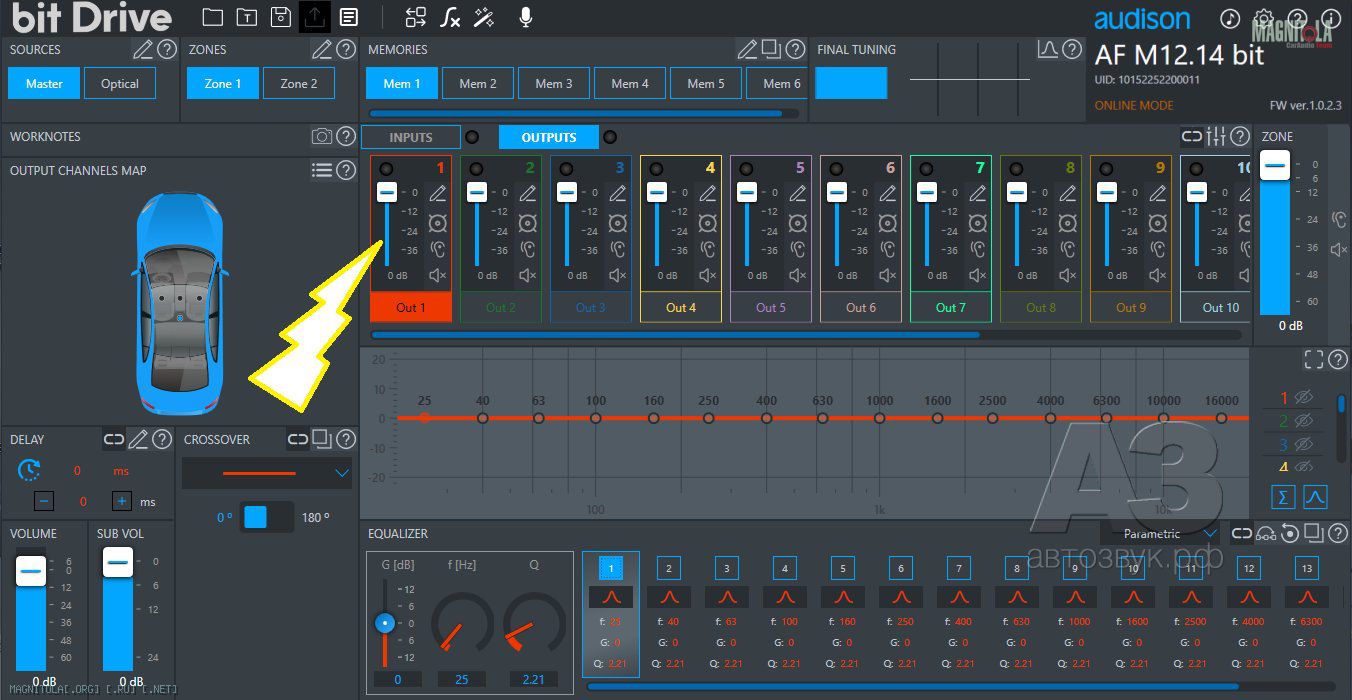The height and width of the screenshot is (700, 1352).
Task: Expand the EQ graph to fullscreen
Action: click(x=1314, y=360)
